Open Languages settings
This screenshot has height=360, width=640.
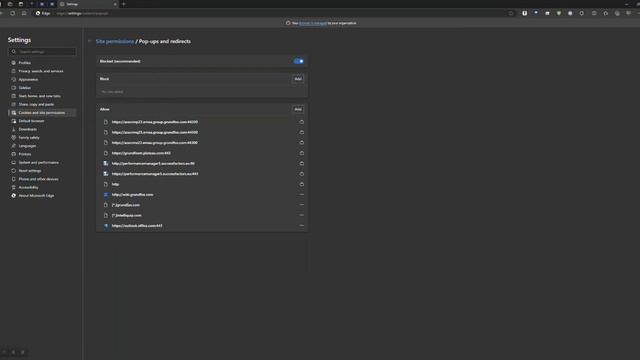coord(27,146)
